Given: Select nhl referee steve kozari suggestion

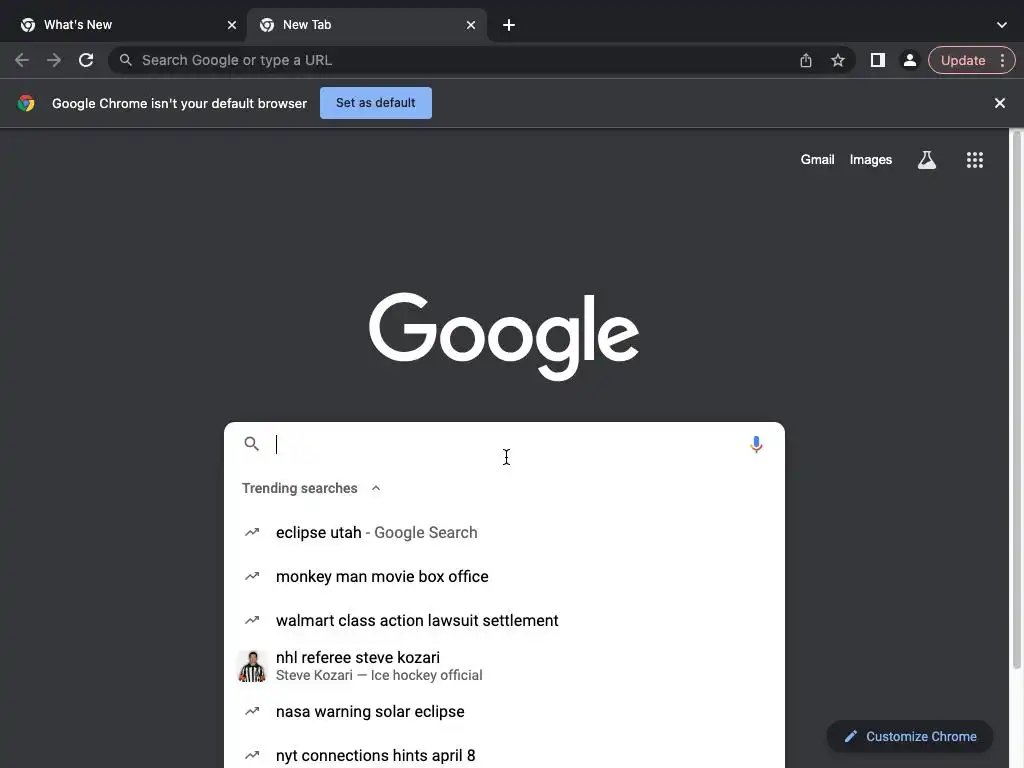Looking at the screenshot, I should pyautogui.click(x=504, y=666).
